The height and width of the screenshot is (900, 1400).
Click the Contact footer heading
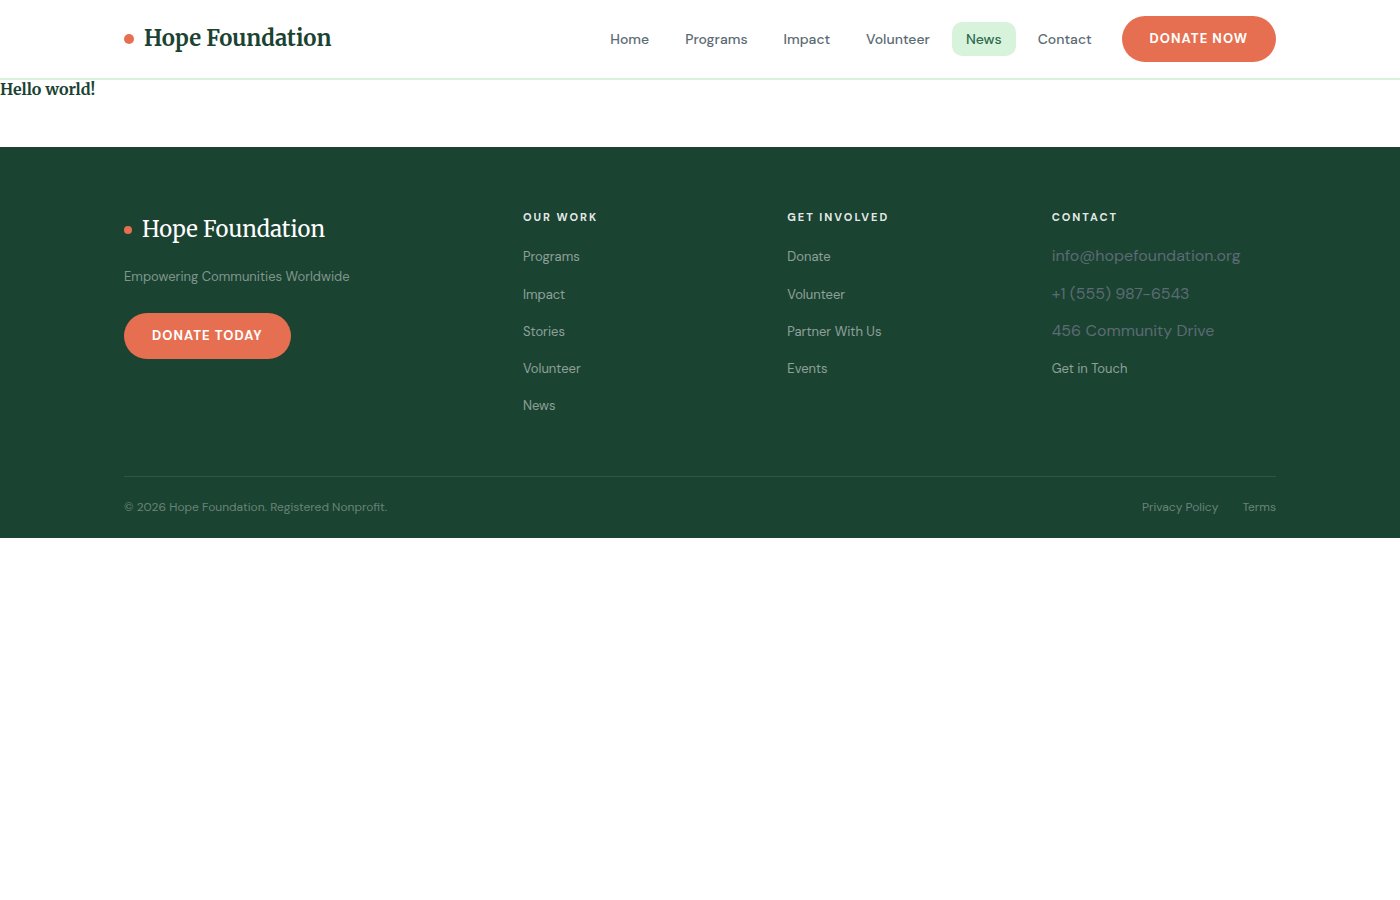click(1084, 217)
